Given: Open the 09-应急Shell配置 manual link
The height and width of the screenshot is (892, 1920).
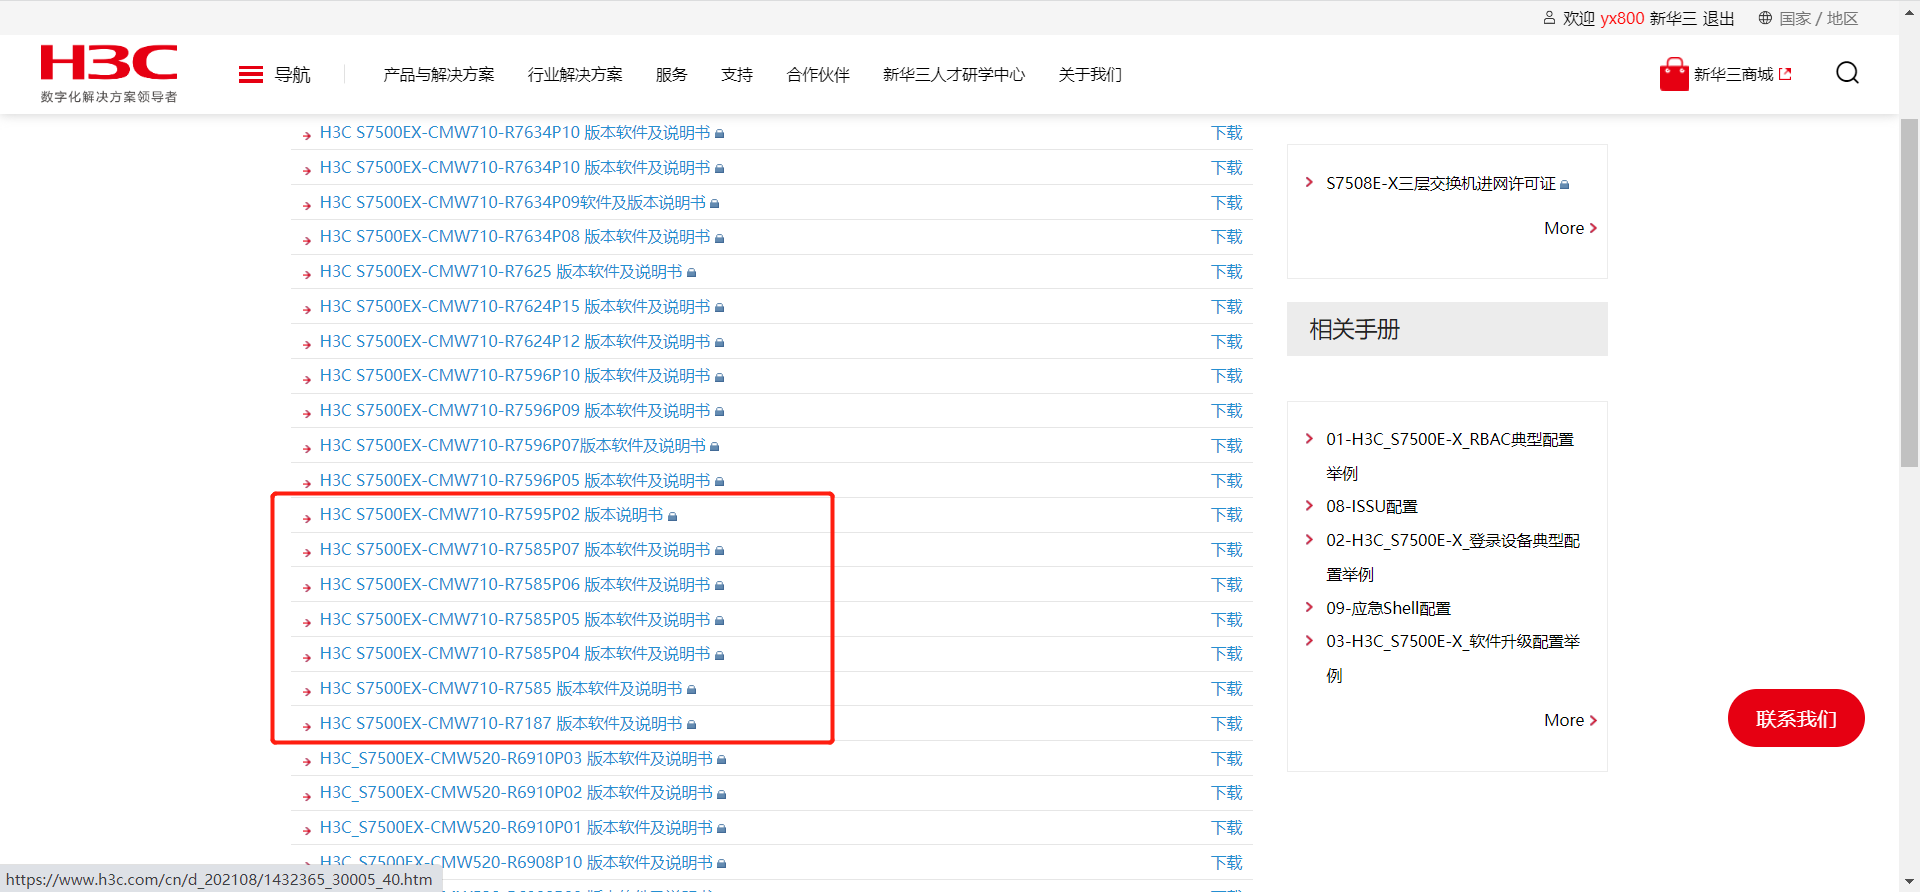Looking at the screenshot, I should tap(1388, 608).
